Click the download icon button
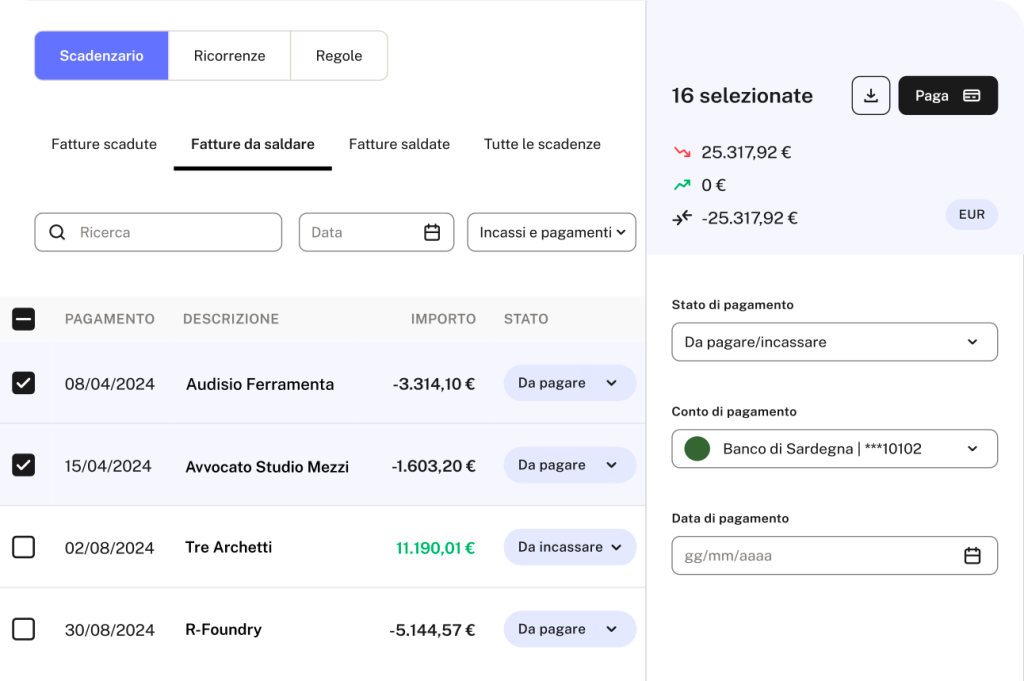This screenshot has width=1024, height=681. pyautogui.click(x=871, y=95)
